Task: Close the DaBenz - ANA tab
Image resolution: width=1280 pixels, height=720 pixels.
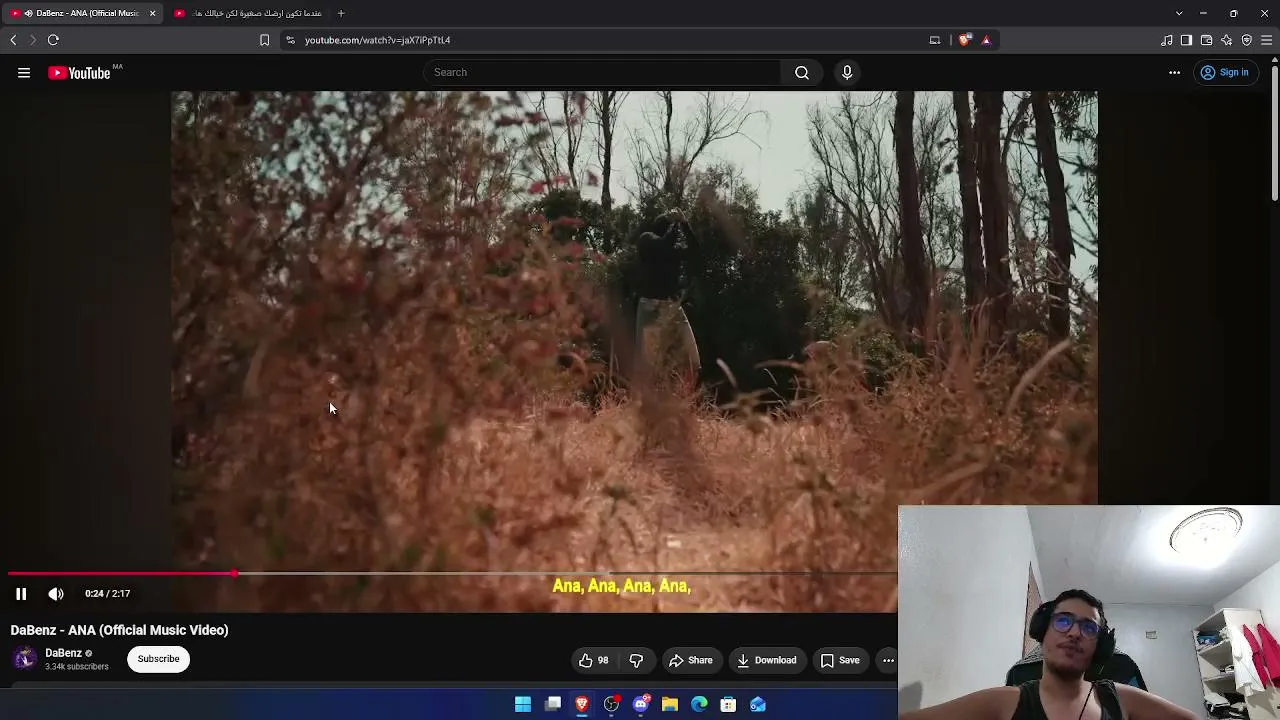Action: (x=152, y=13)
